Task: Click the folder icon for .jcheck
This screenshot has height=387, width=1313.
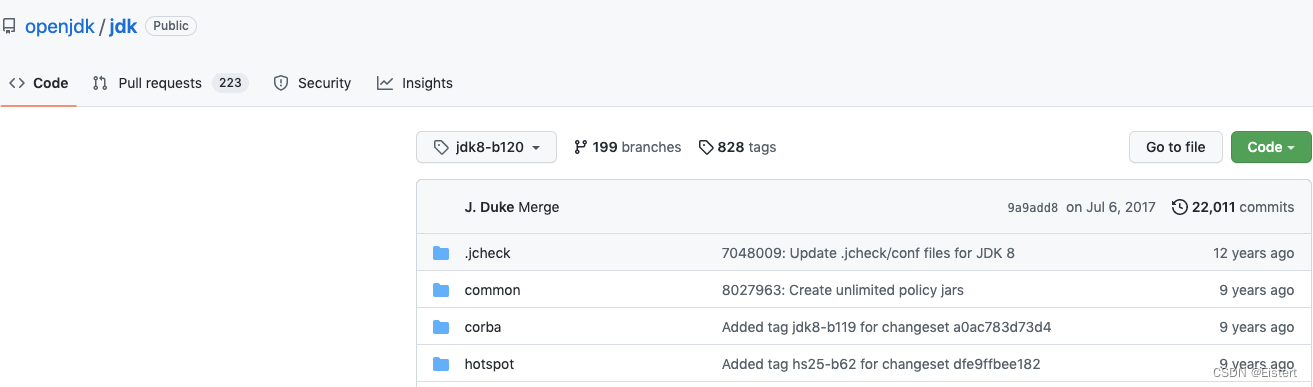Action: pos(441,253)
